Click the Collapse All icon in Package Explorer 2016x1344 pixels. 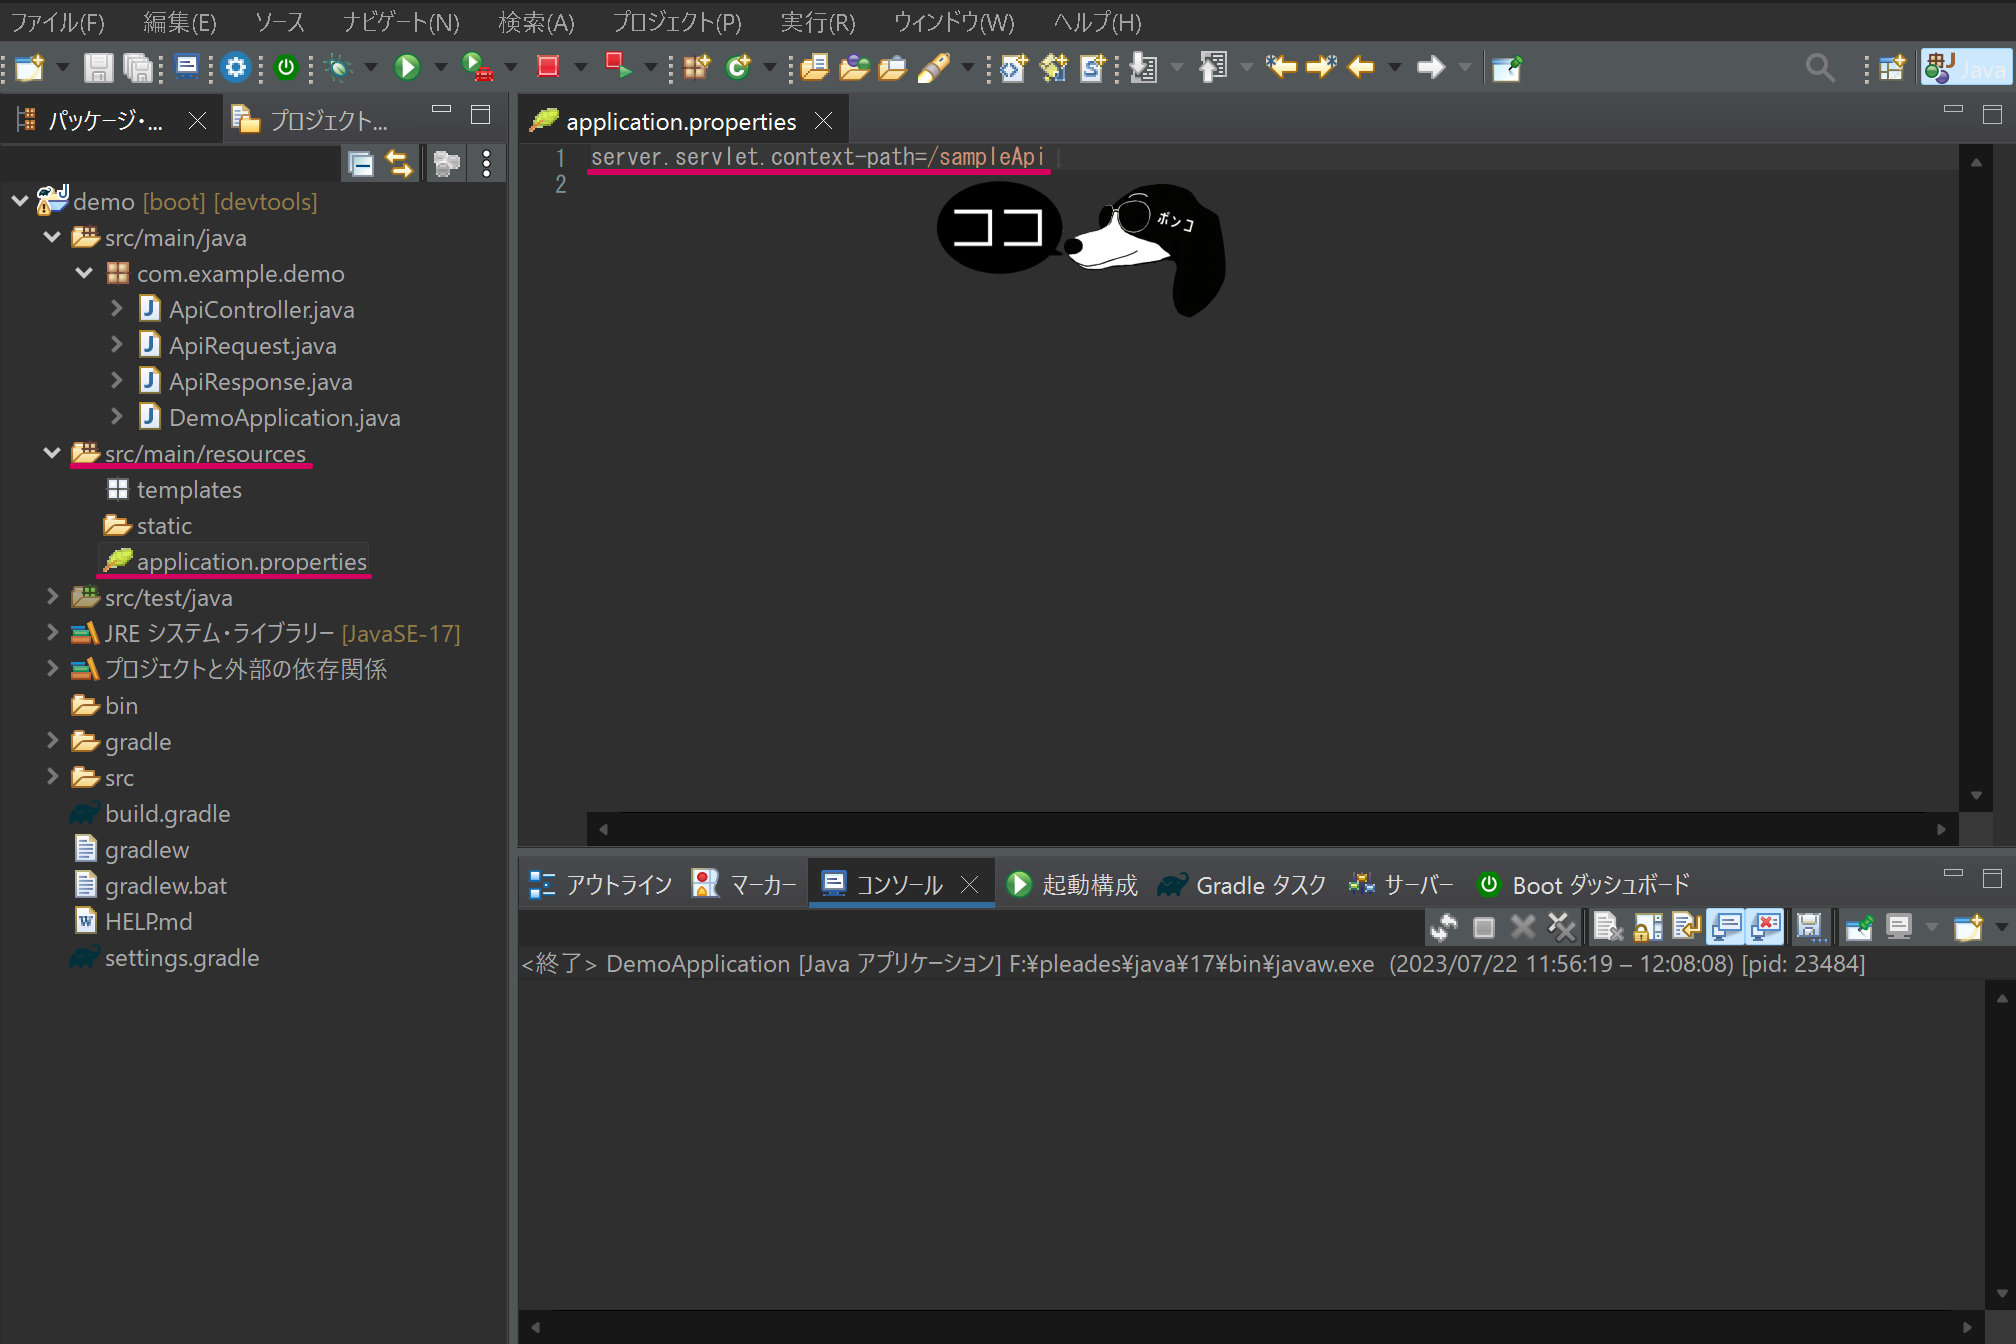[360, 163]
